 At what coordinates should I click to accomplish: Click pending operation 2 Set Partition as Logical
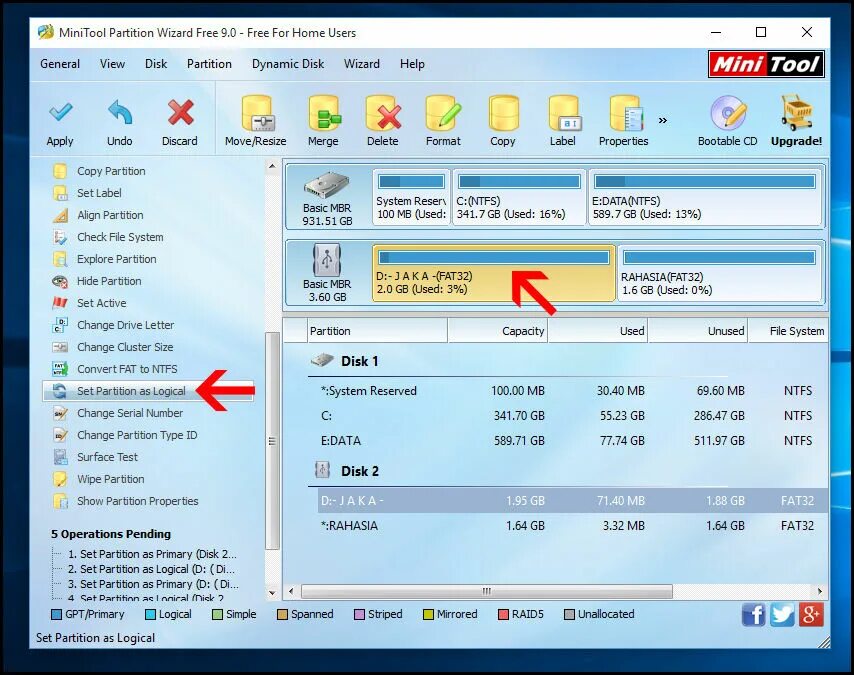pos(151,569)
